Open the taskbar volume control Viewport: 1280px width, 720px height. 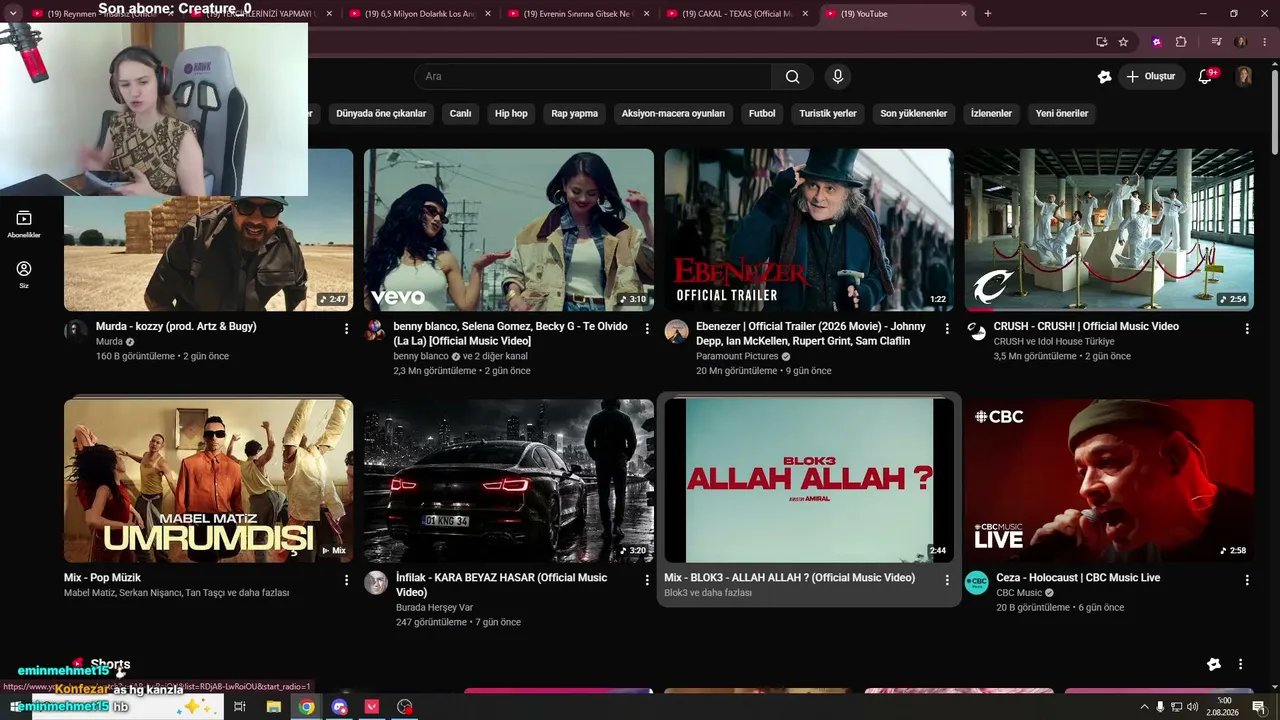(1192, 707)
